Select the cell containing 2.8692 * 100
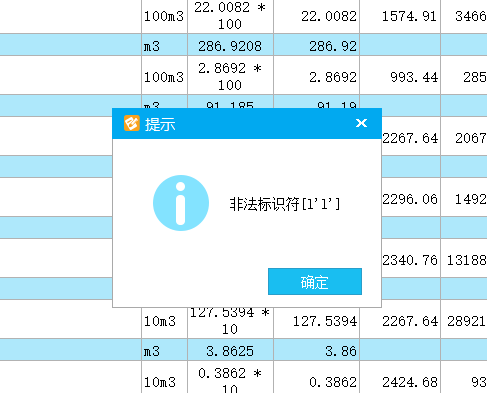The width and height of the screenshot is (487, 393). point(230,75)
